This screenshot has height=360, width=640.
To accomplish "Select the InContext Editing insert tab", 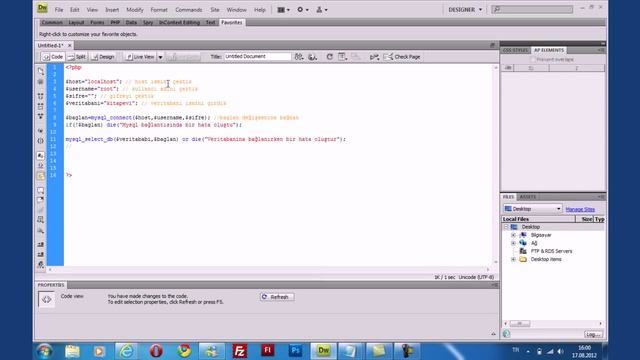I will [x=179, y=22].
